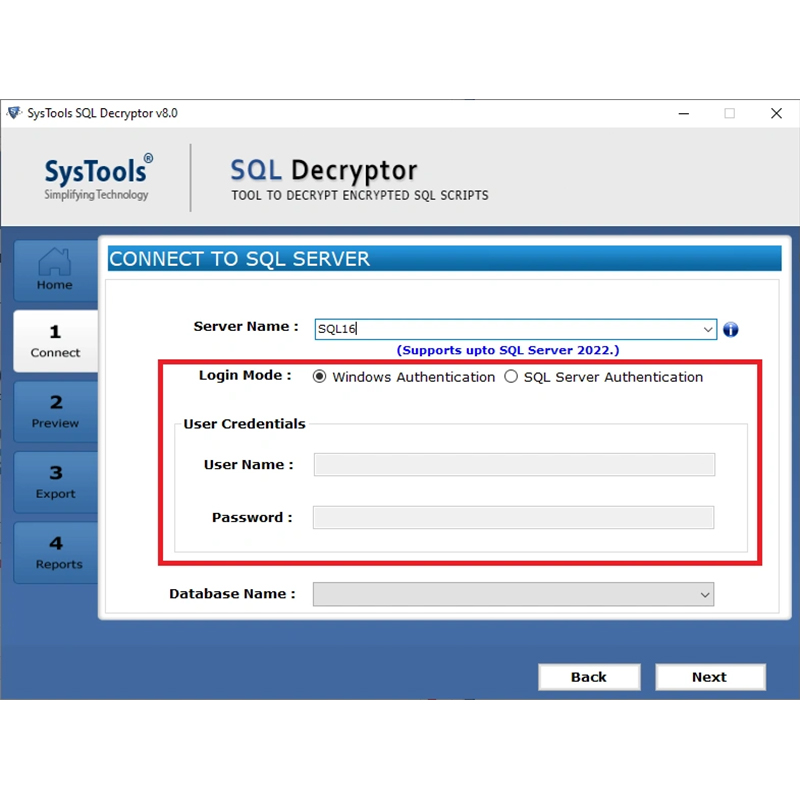Image resolution: width=800 pixels, height=800 pixels.
Task: Close the SQL Decryptor window
Action: point(776,113)
